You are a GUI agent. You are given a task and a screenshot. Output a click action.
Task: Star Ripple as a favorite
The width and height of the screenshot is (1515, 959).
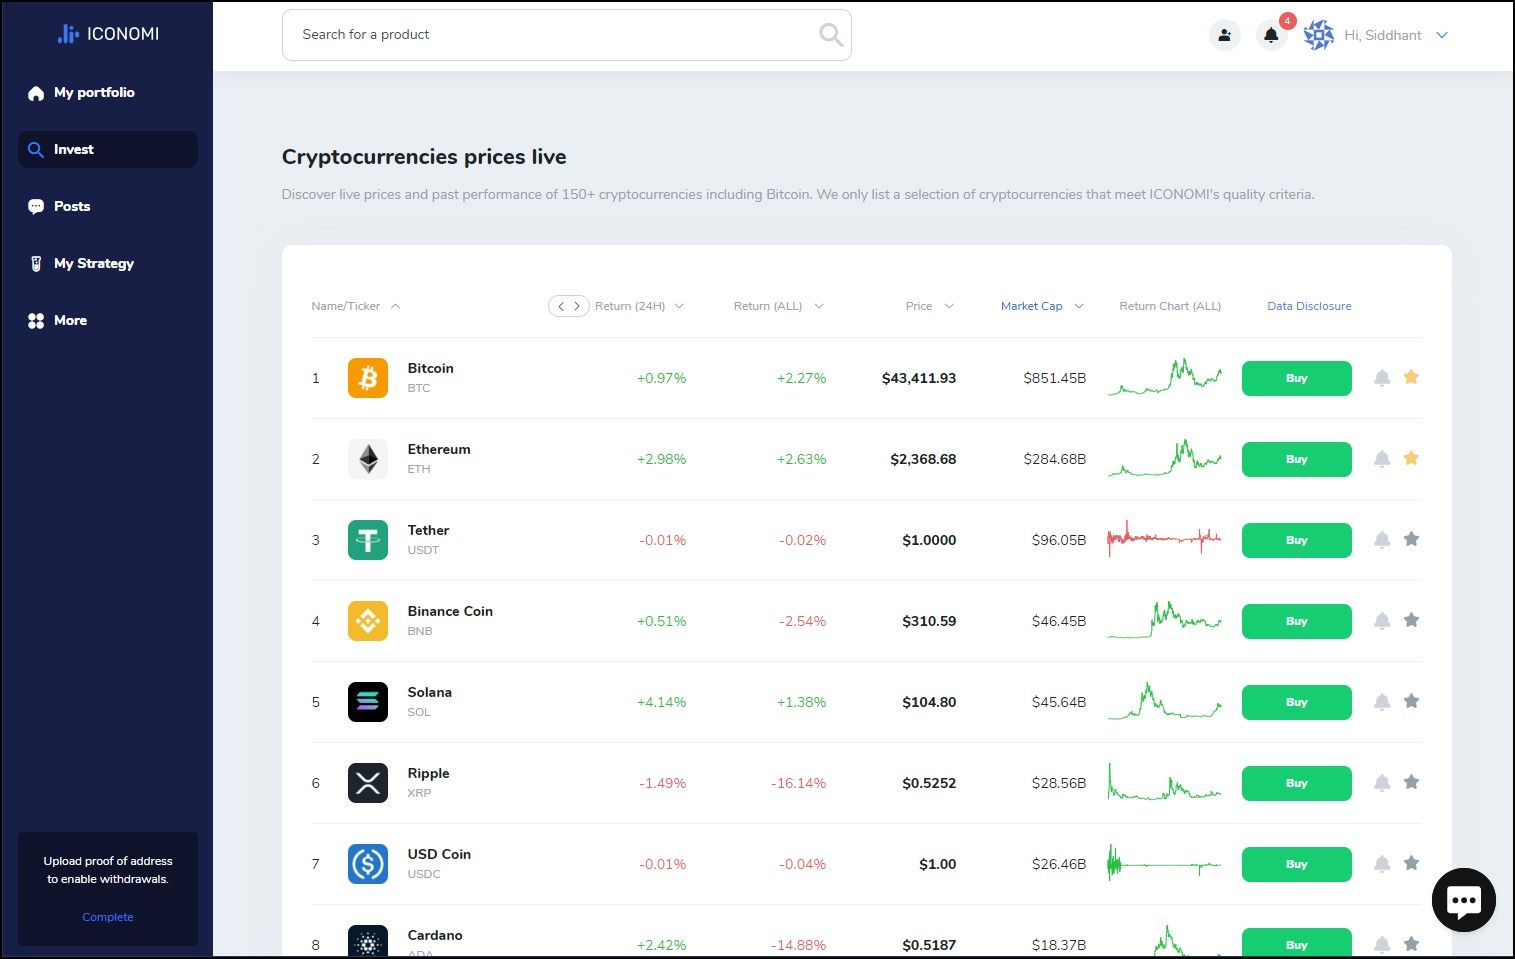(x=1411, y=782)
